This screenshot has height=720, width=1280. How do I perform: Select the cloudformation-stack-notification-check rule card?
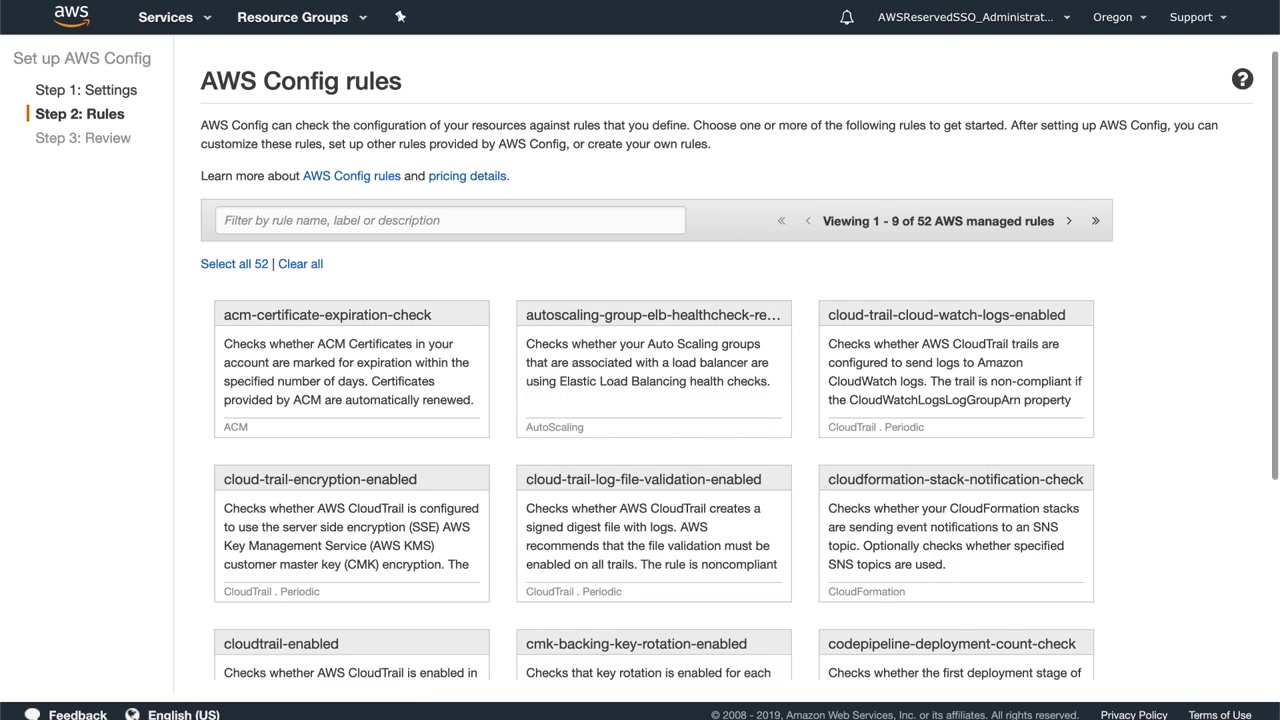tap(955, 533)
